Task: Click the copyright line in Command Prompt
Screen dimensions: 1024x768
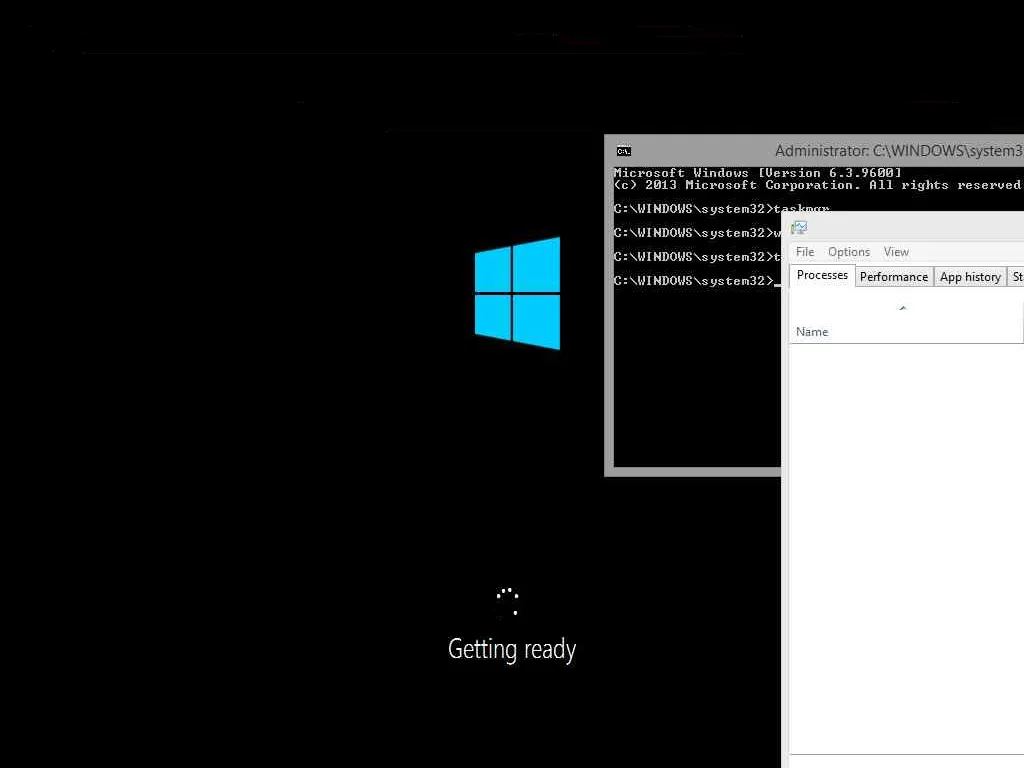Action: (816, 185)
